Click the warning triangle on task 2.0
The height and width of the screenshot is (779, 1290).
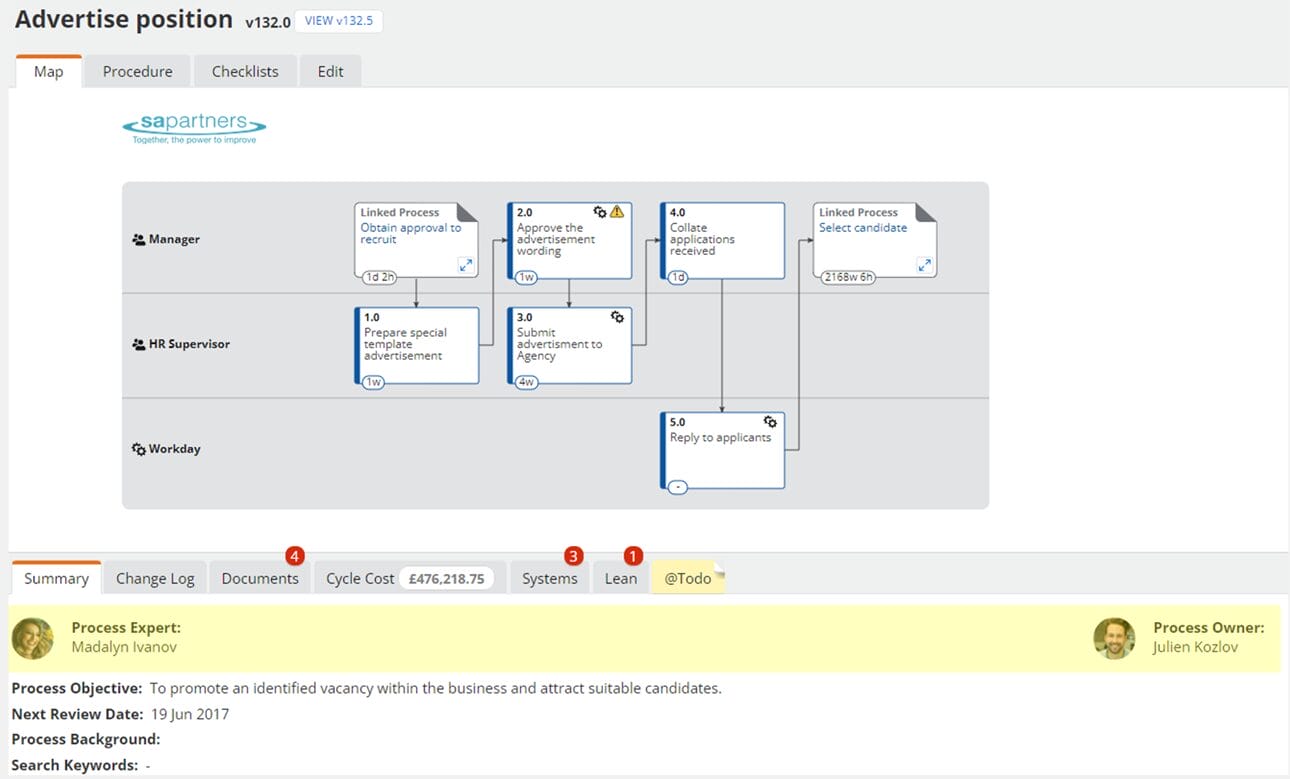(618, 211)
